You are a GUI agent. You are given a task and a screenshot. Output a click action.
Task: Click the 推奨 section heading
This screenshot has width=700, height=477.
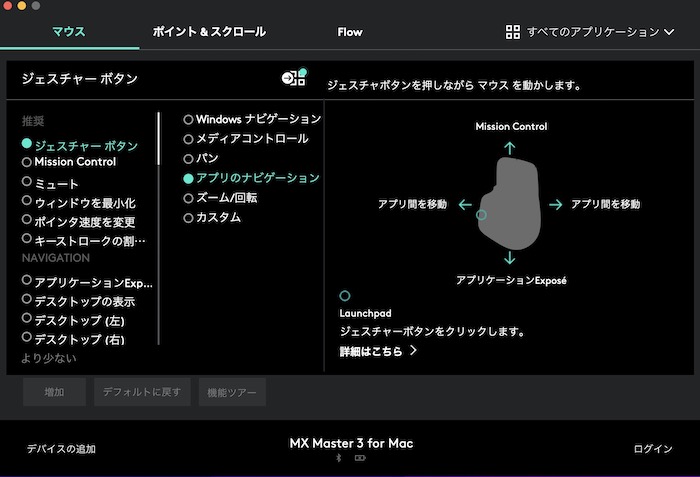(x=33, y=121)
